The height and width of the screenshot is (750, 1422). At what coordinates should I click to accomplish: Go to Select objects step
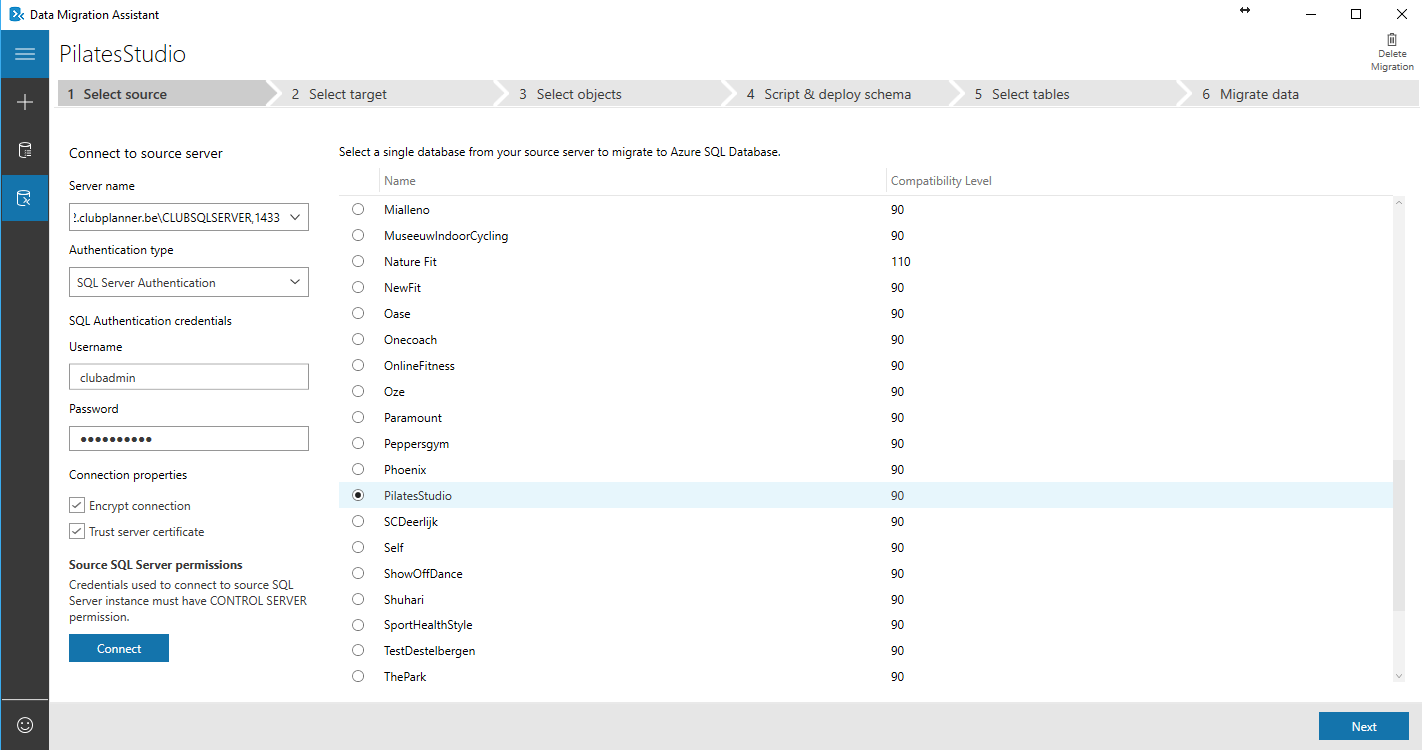(578, 94)
